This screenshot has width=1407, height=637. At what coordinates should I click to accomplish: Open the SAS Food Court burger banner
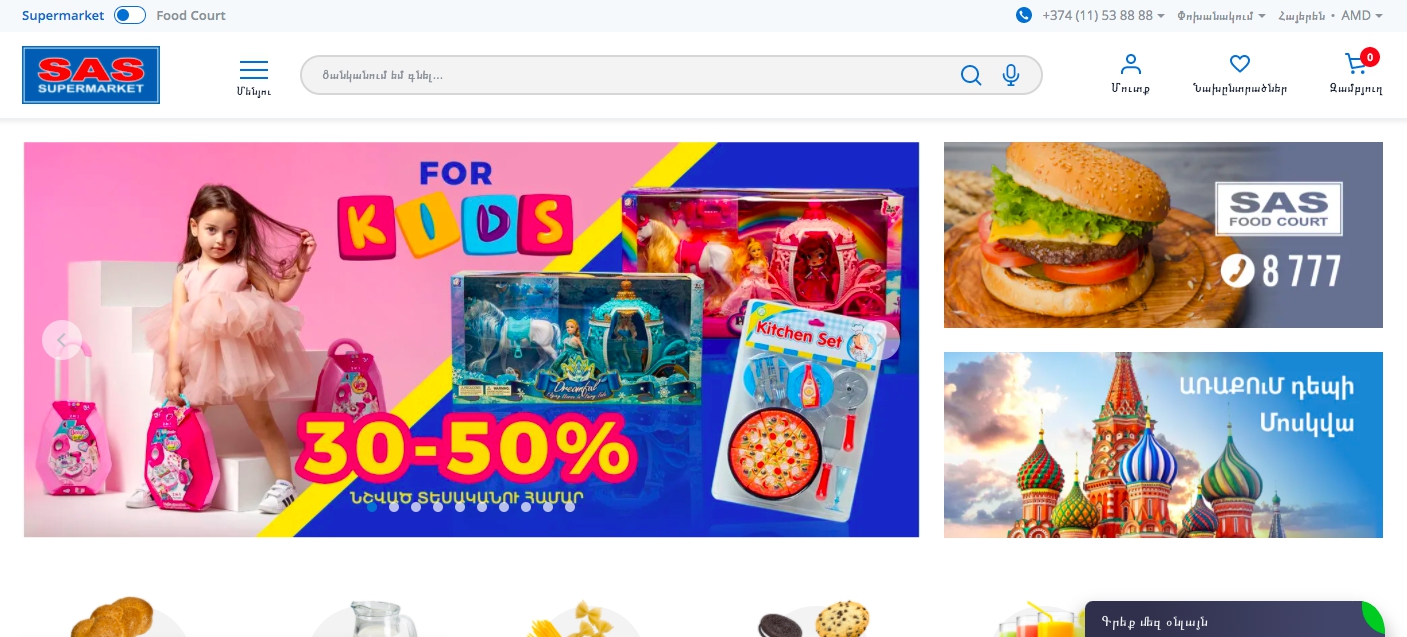click(1163, 235)
